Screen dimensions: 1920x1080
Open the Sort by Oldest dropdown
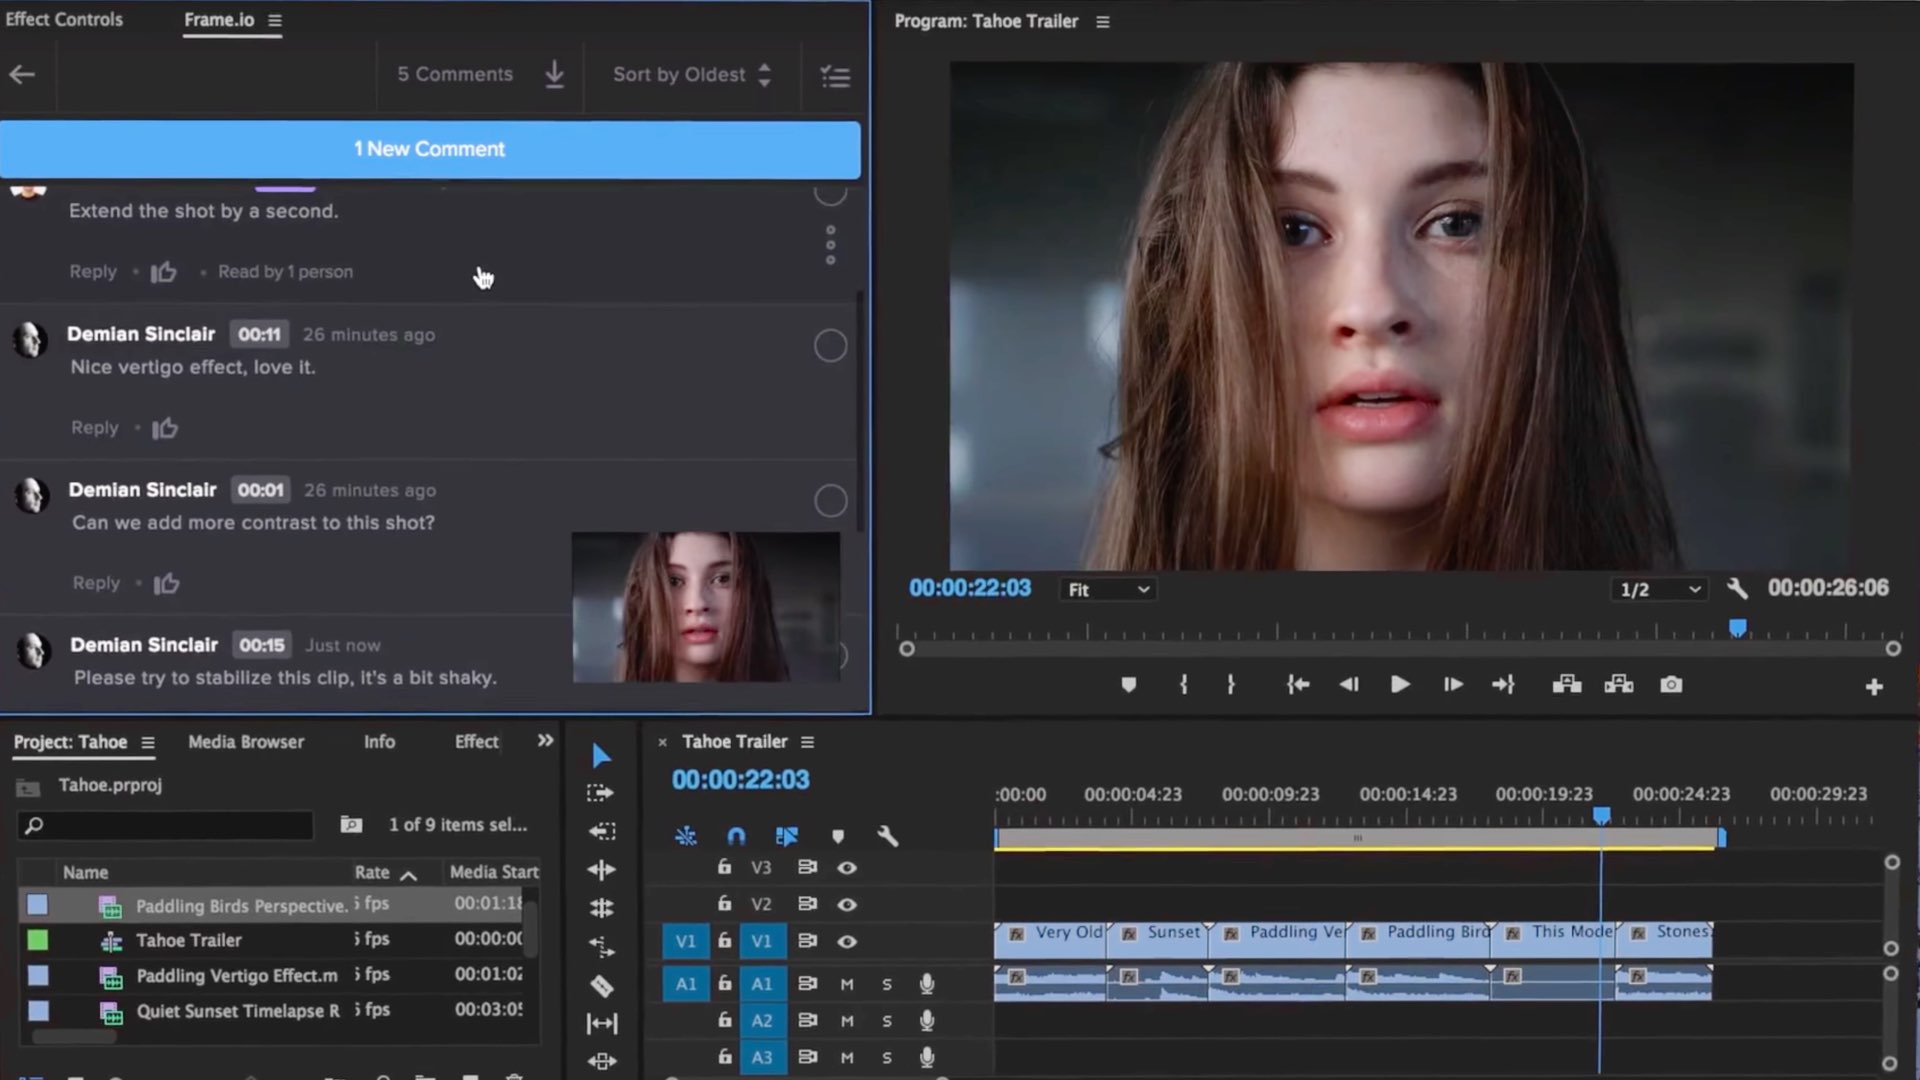pyautogui.click(x=690, y=74)
